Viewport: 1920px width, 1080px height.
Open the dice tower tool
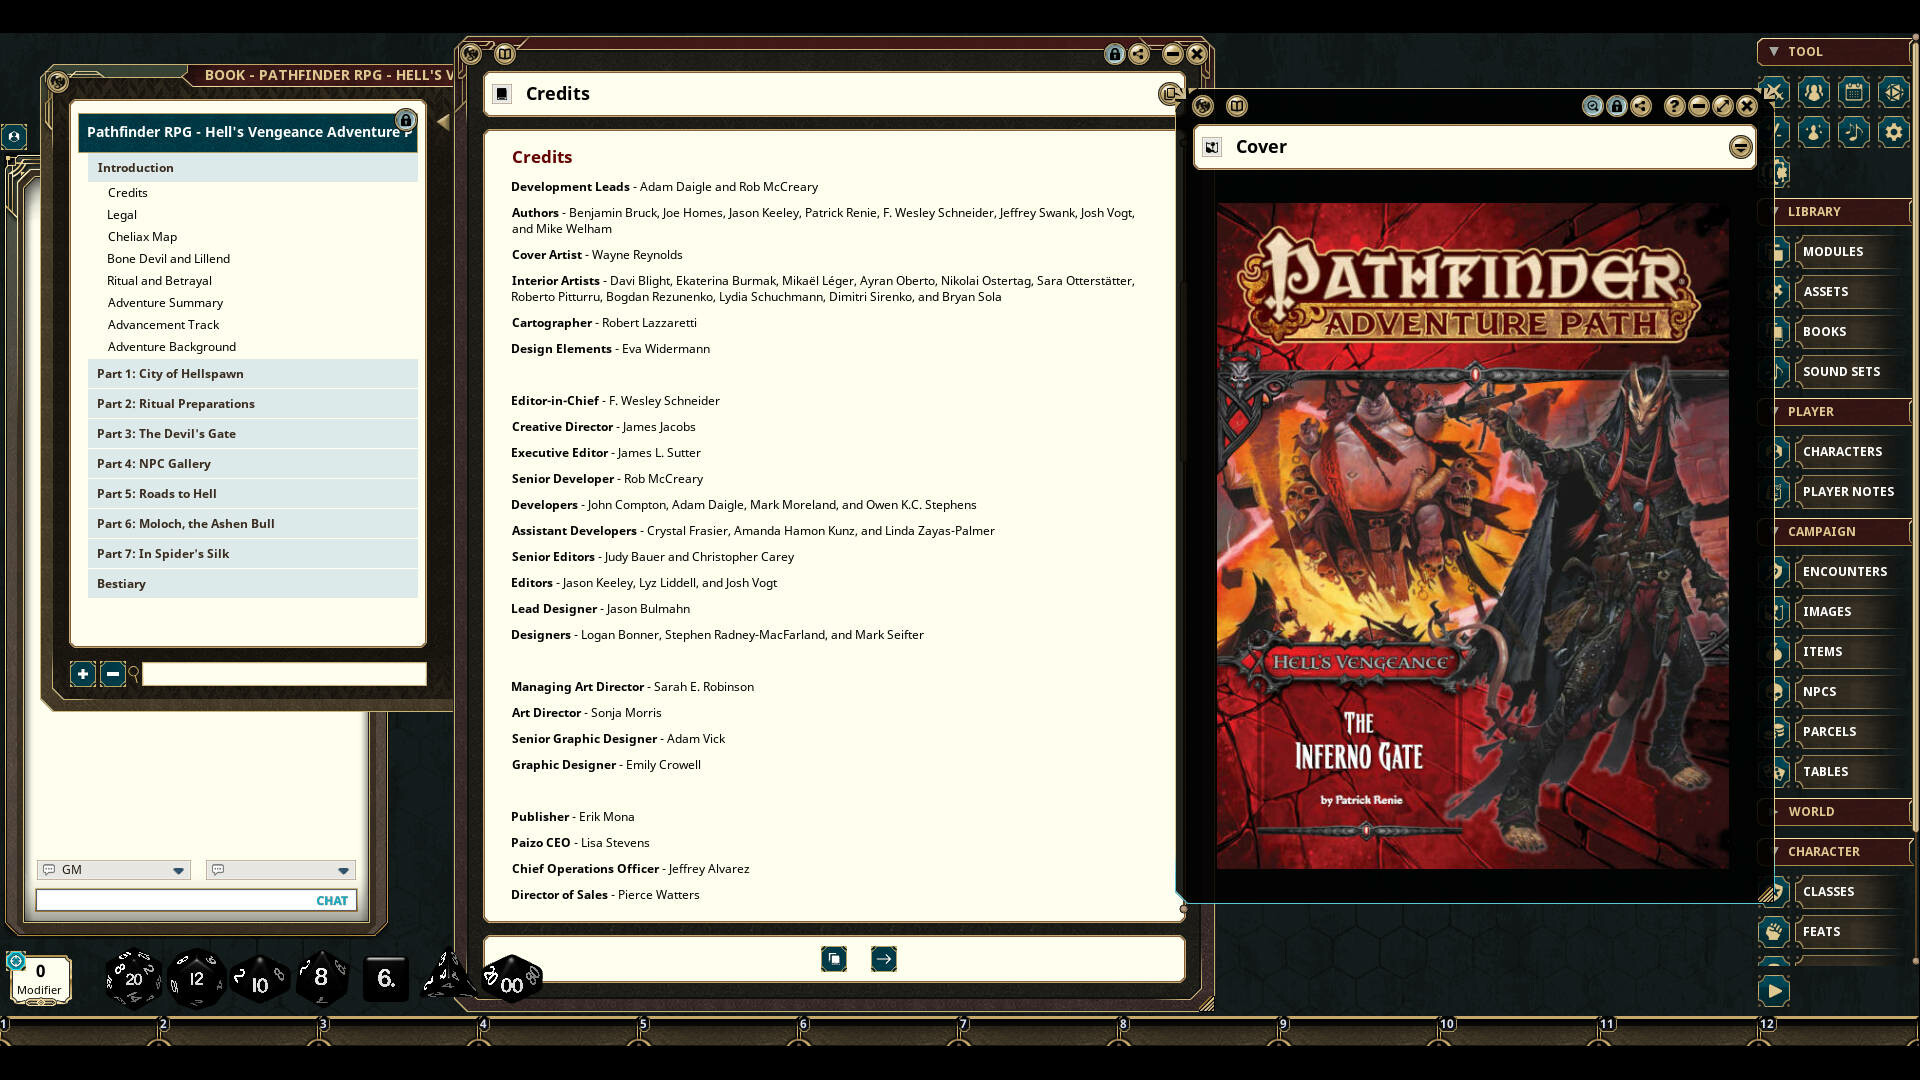click(1893, 92)
